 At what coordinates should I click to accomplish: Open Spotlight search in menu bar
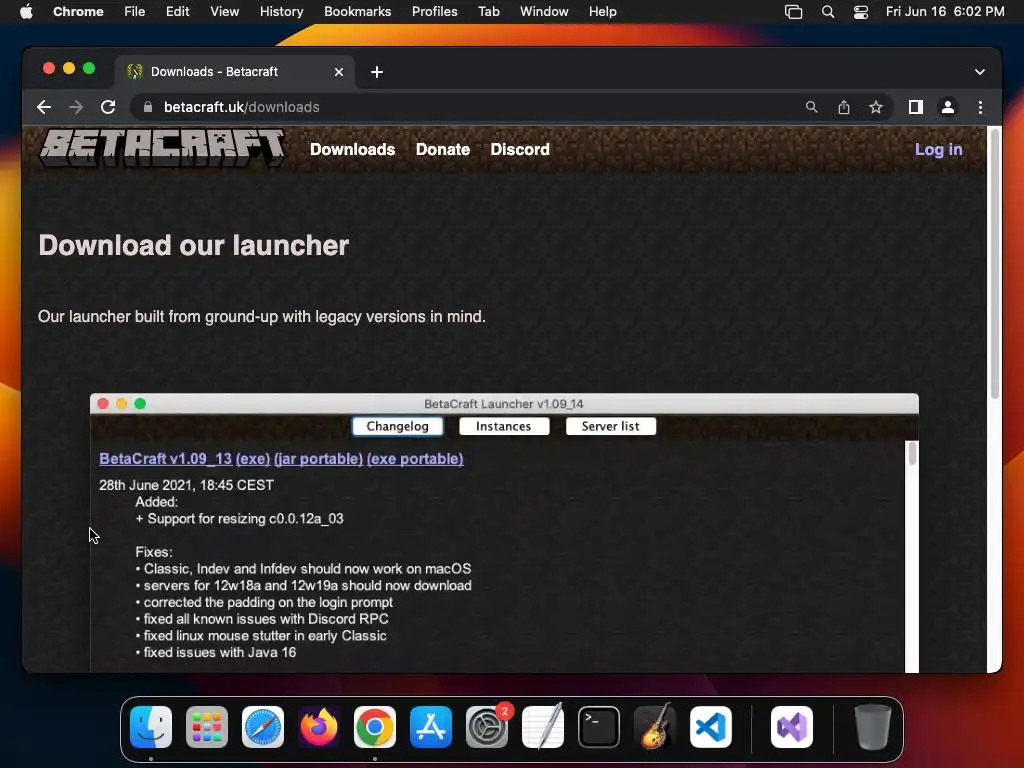pyautogui.click(x=827, y=12)
